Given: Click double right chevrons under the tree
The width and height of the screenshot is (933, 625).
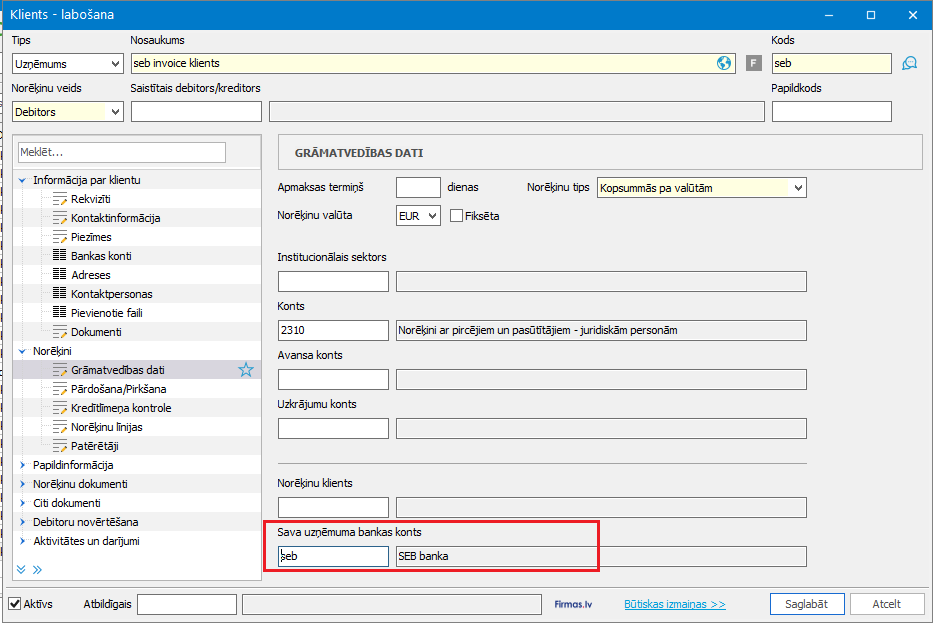Looking at the screenshot, I should [37, 570].
